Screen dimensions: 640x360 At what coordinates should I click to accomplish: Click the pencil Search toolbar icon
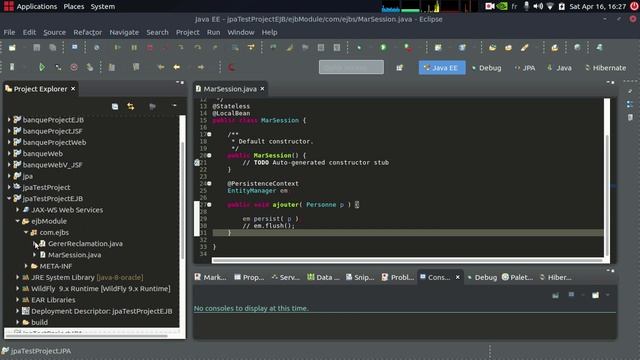point(524,48)
